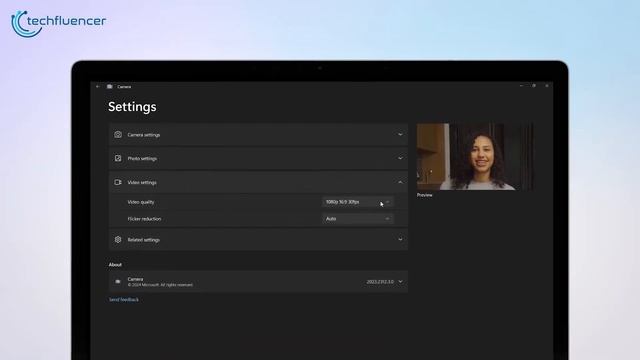Click the Camera title text in title bar

point(124,87)
